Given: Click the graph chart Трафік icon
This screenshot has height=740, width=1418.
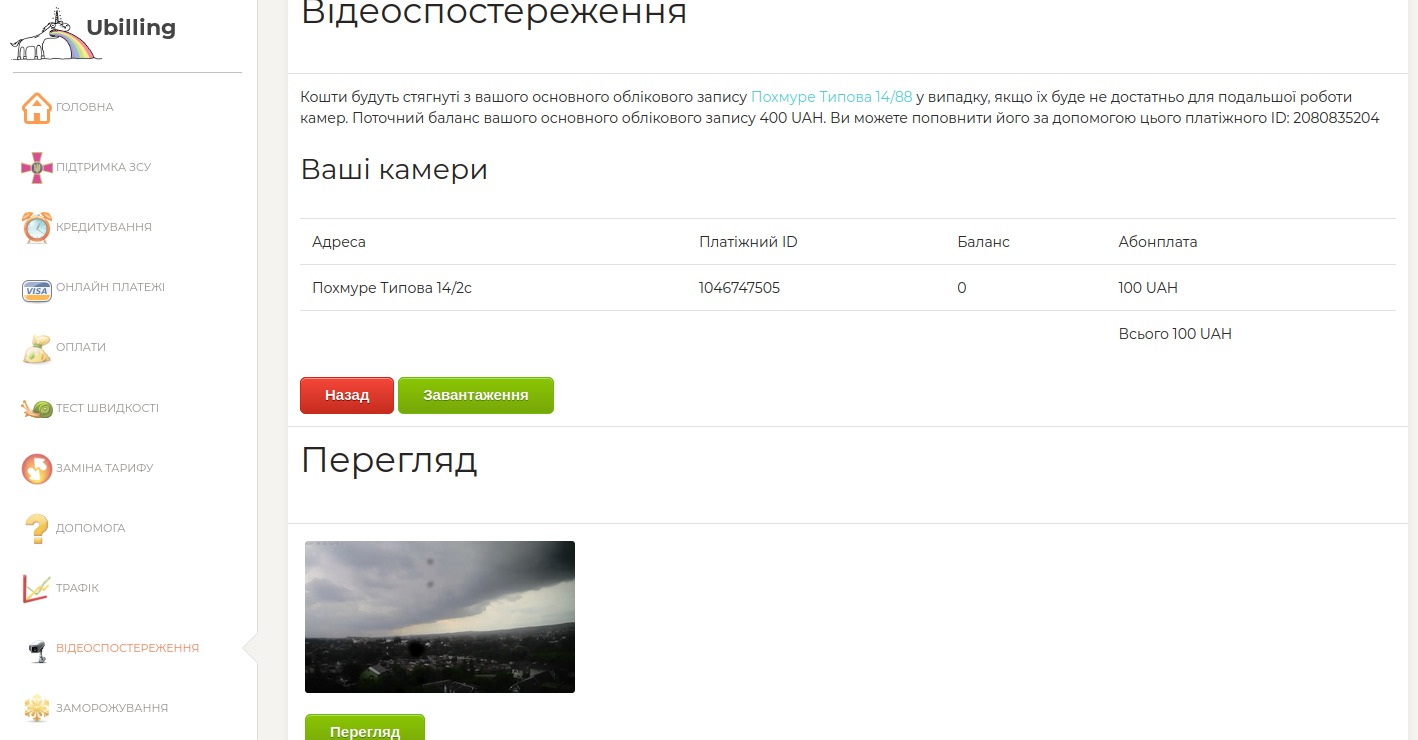Looking at the screenshot, I should tap(36, 589).
